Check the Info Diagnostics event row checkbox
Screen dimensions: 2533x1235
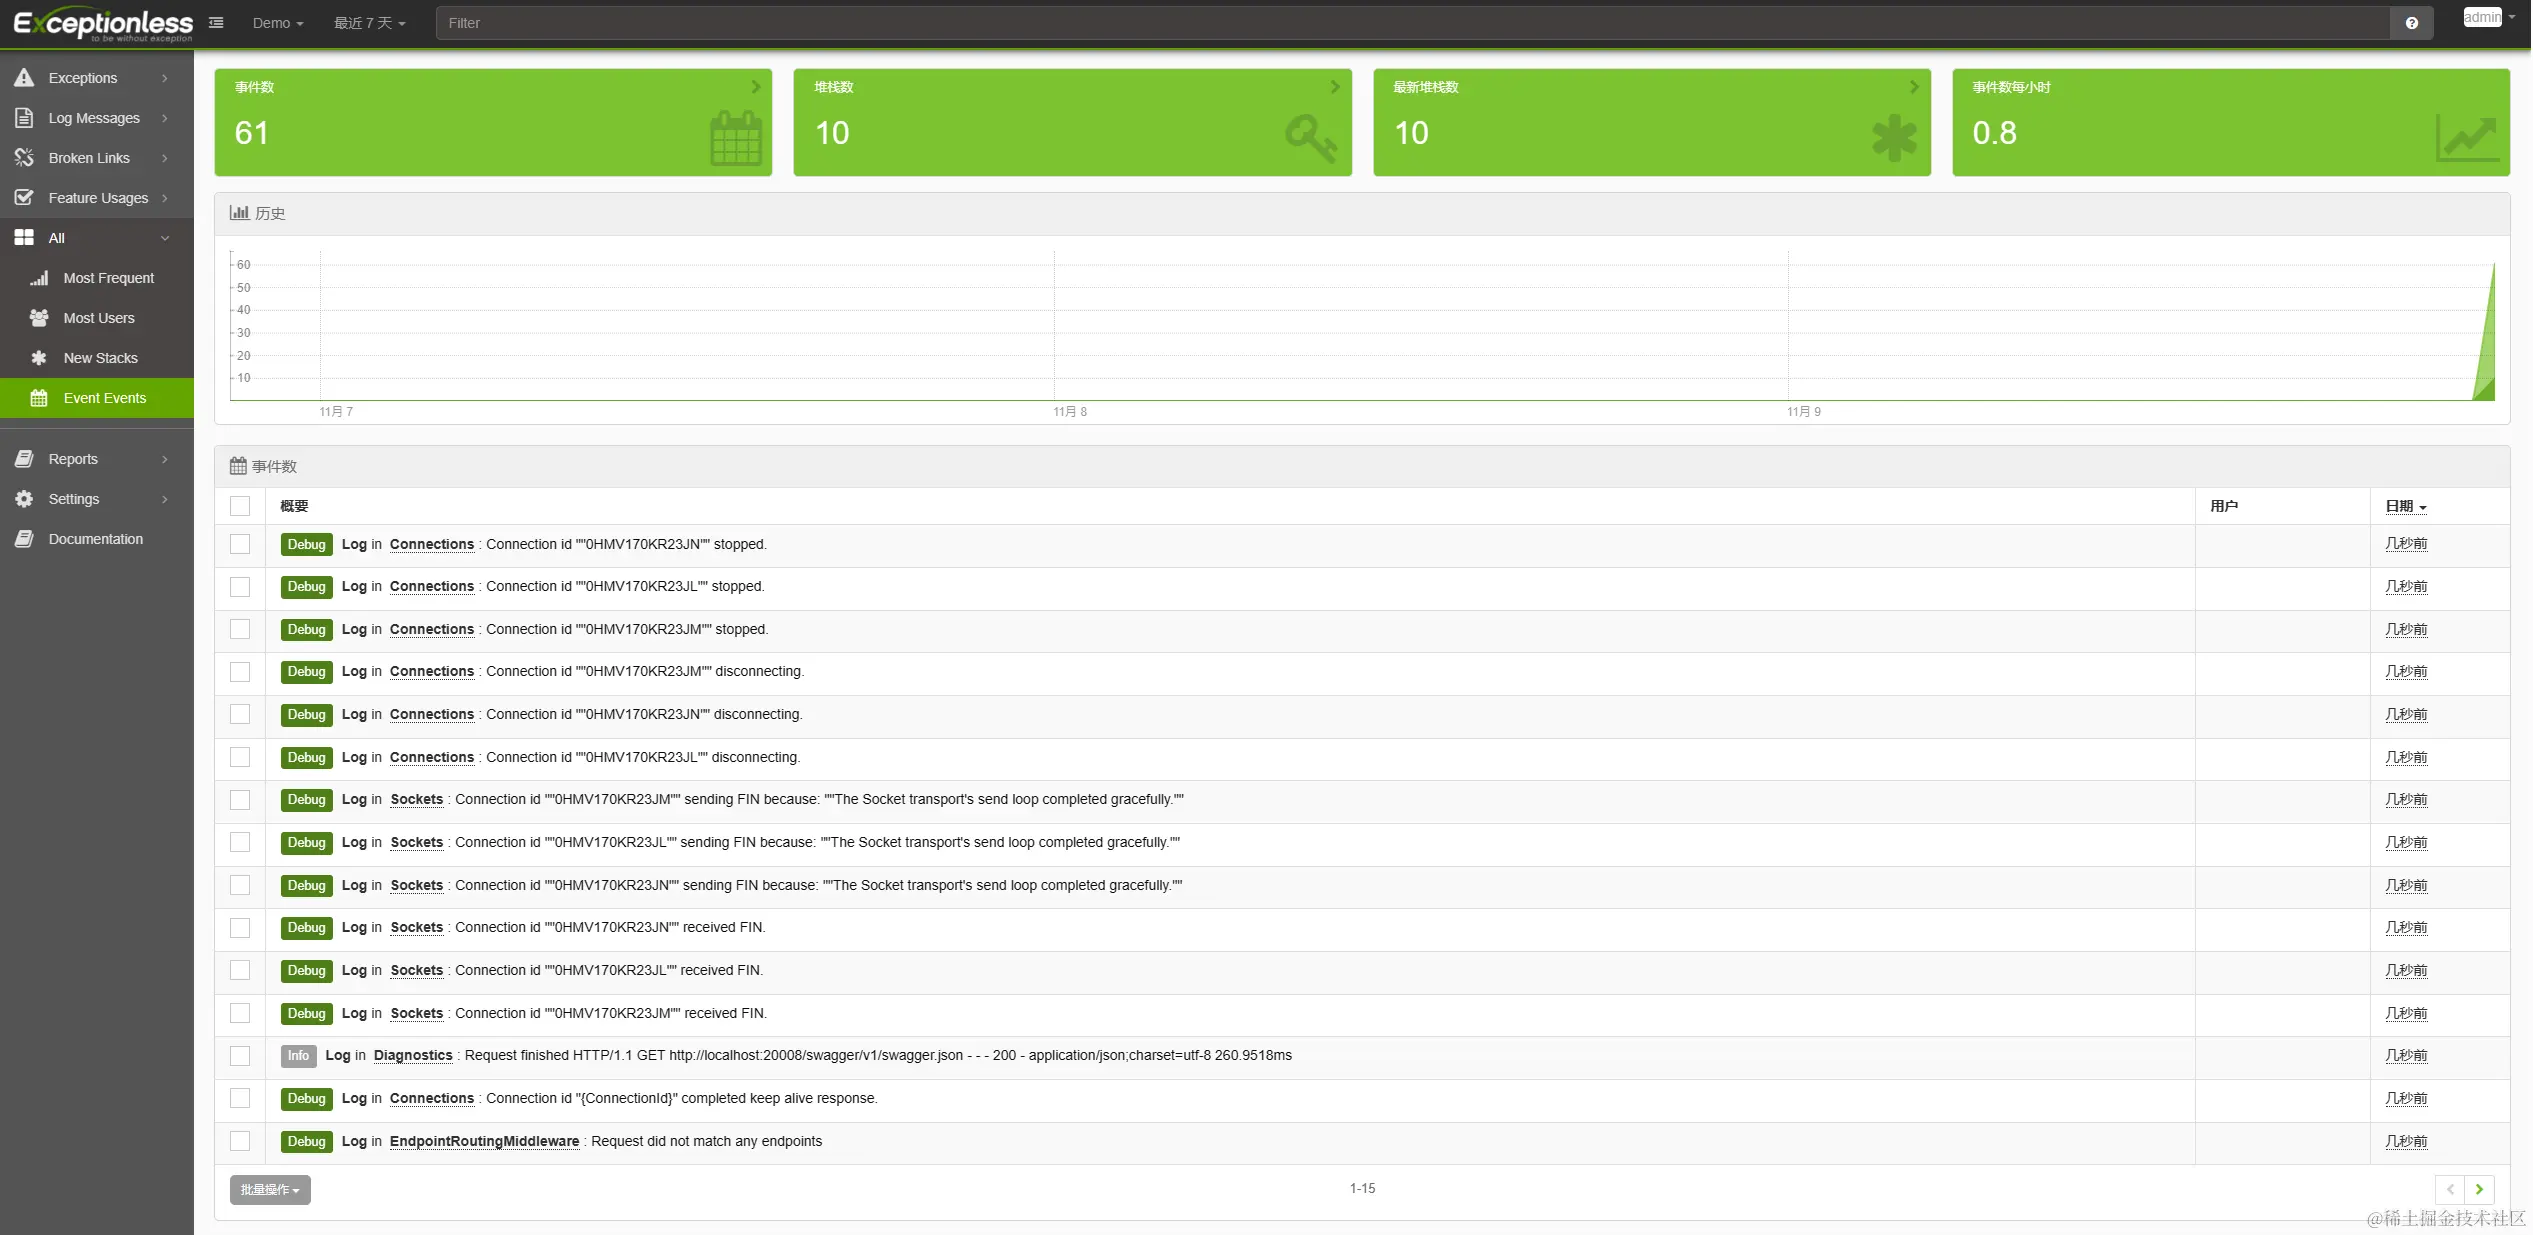[x=240, y=1056]
